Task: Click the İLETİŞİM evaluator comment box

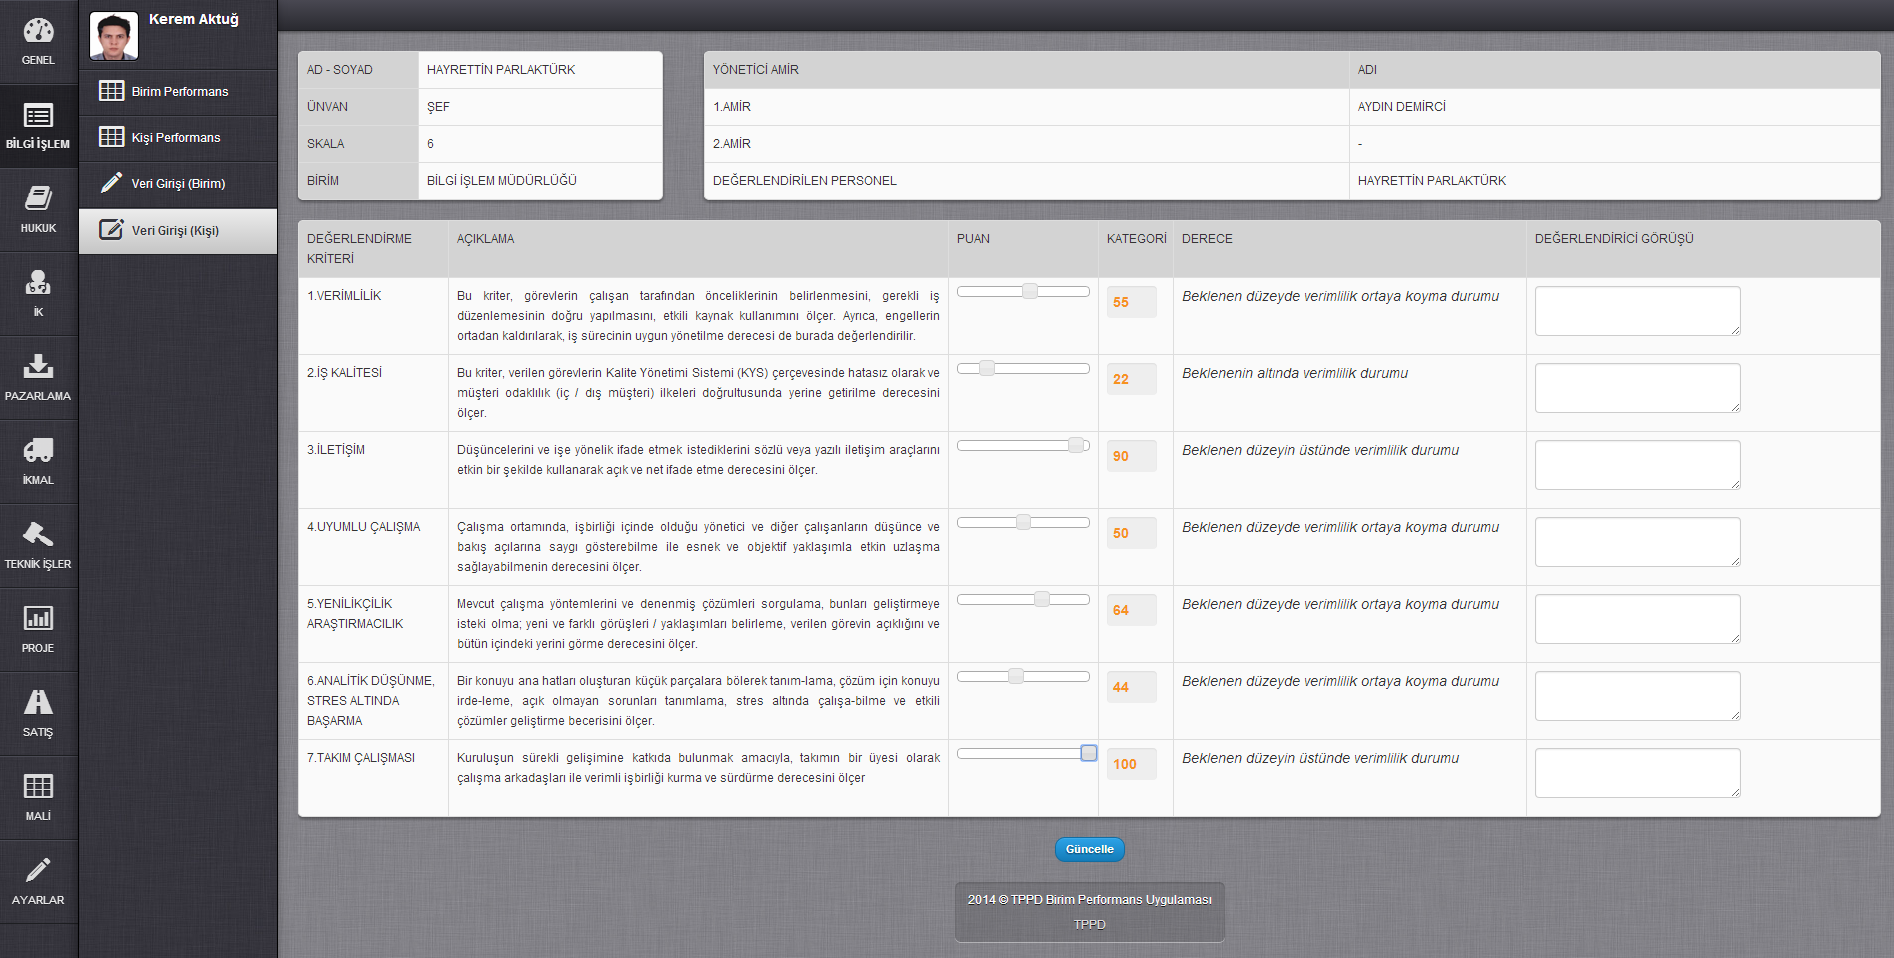Action: click(1637, 465)
